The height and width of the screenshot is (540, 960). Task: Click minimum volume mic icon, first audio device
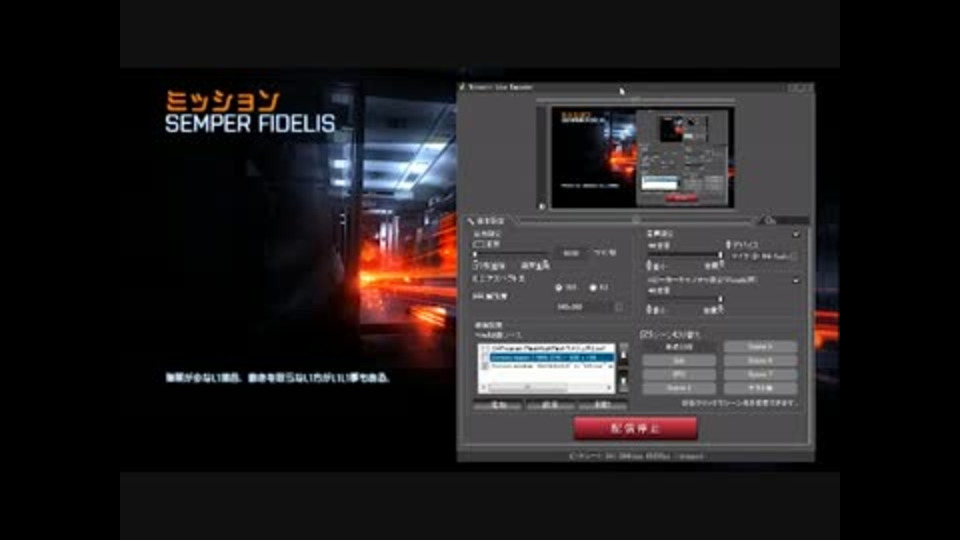click(649, 265)
